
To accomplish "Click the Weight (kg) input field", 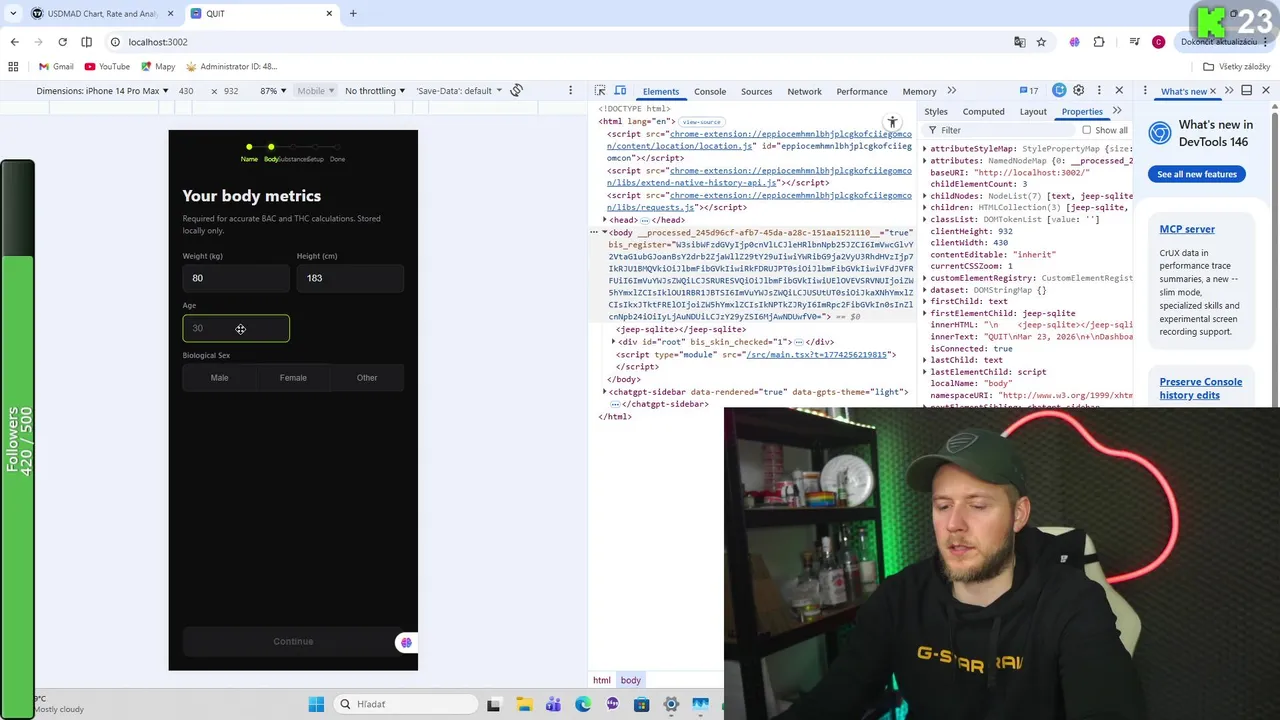I will [236, 278].
